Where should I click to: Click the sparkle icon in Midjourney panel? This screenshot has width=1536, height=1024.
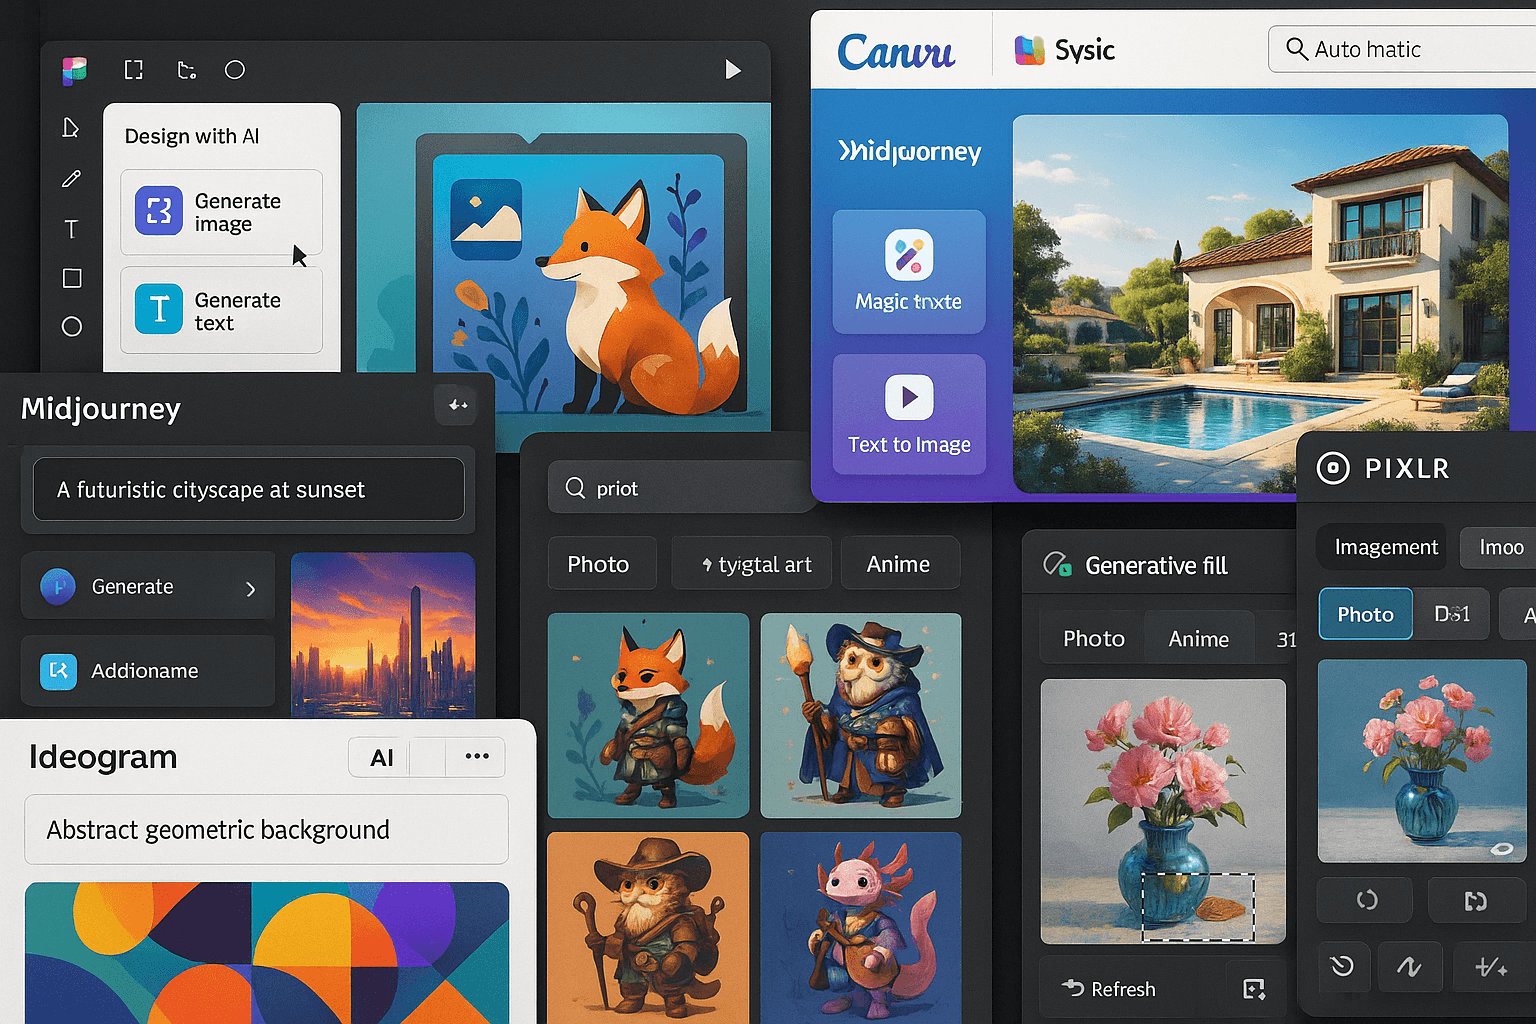click(x=458, y=405)
